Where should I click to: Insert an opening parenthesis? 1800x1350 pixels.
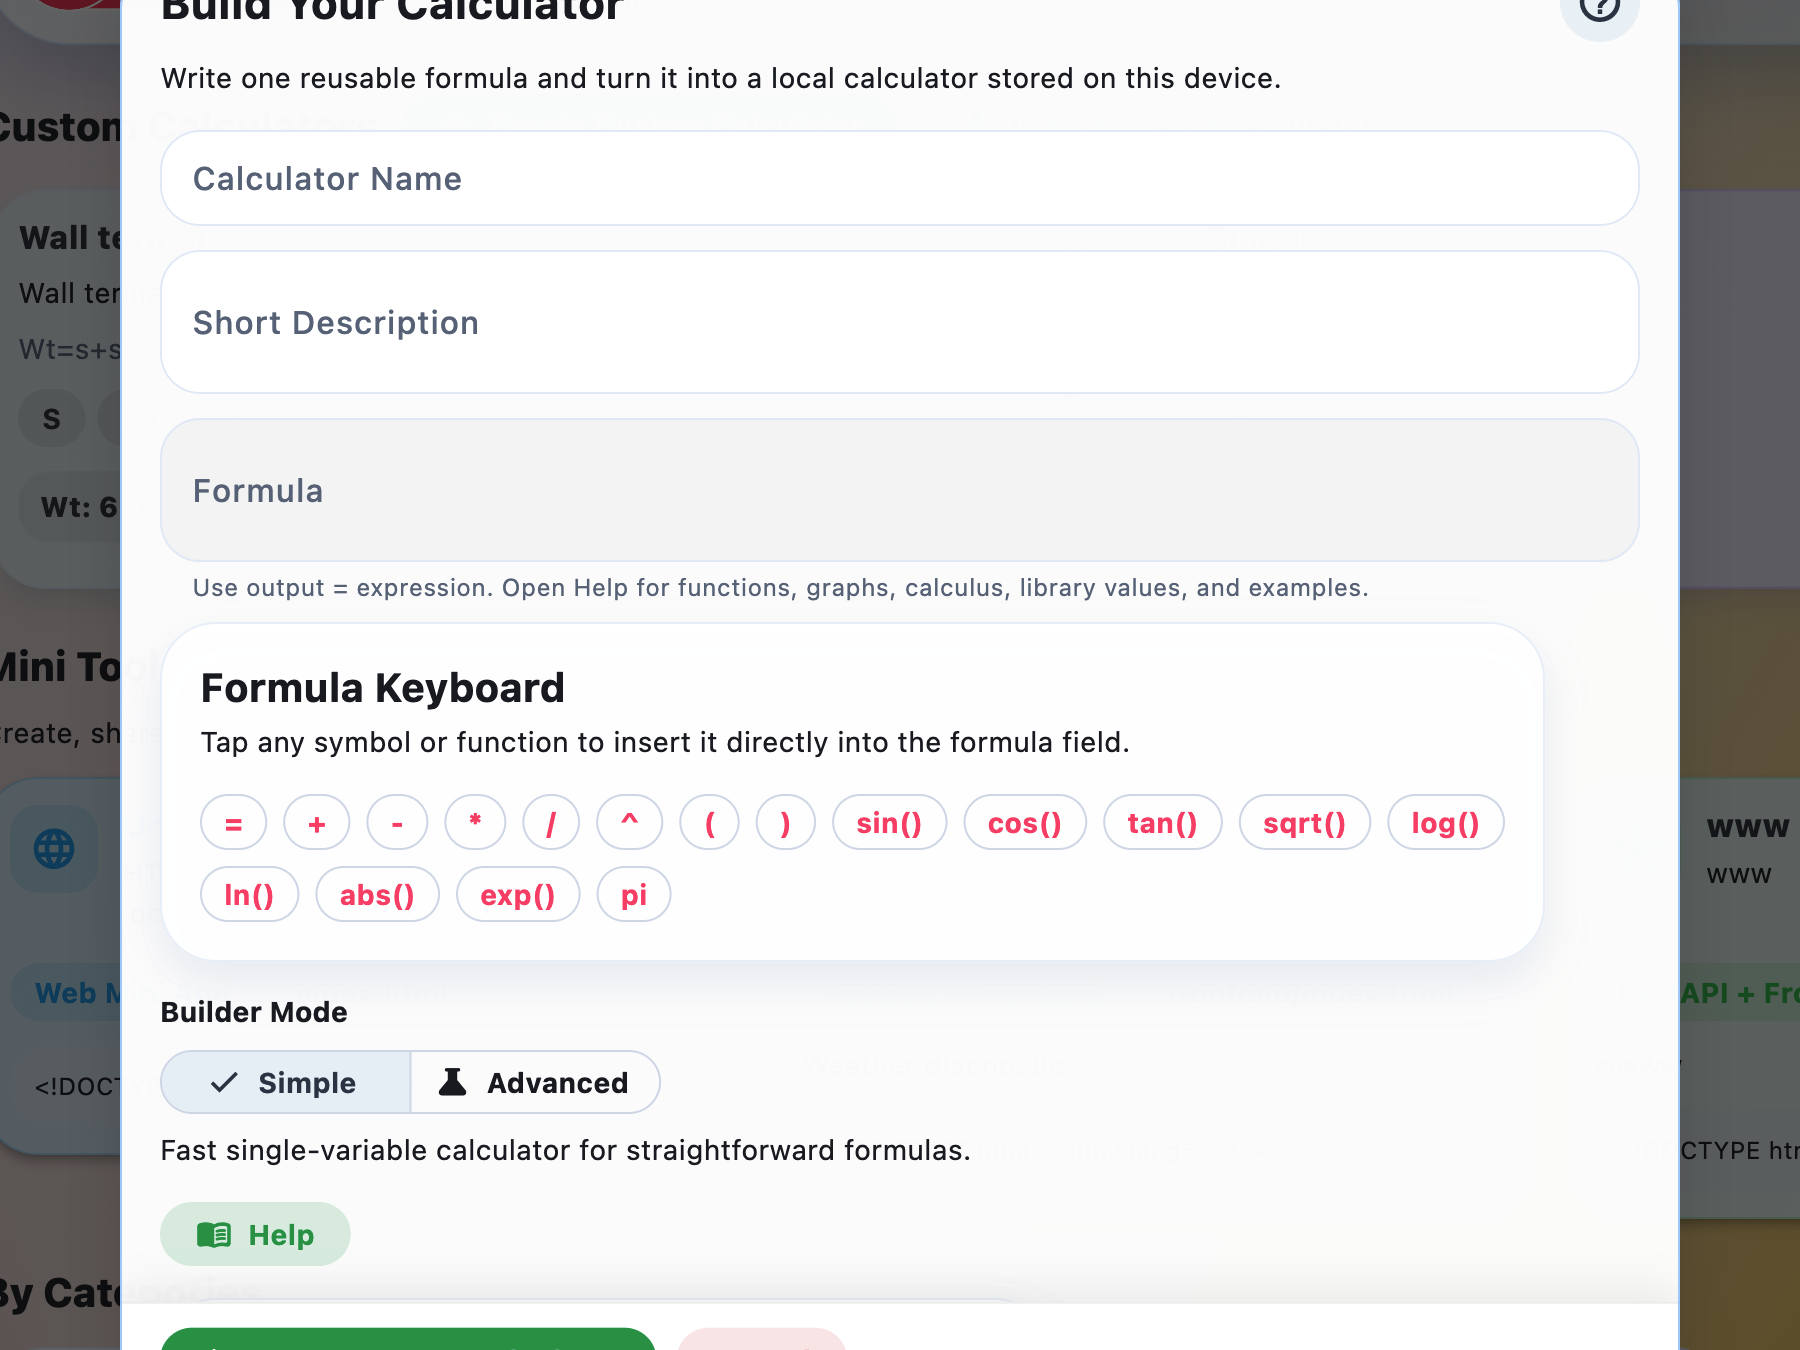(x=710, y=823)
